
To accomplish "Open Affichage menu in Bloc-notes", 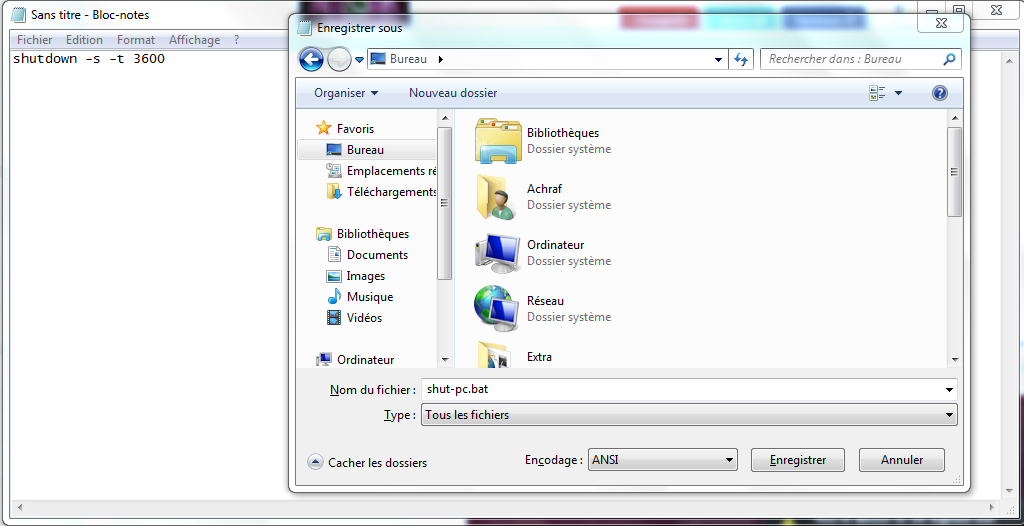I will [x=195, y=40].
